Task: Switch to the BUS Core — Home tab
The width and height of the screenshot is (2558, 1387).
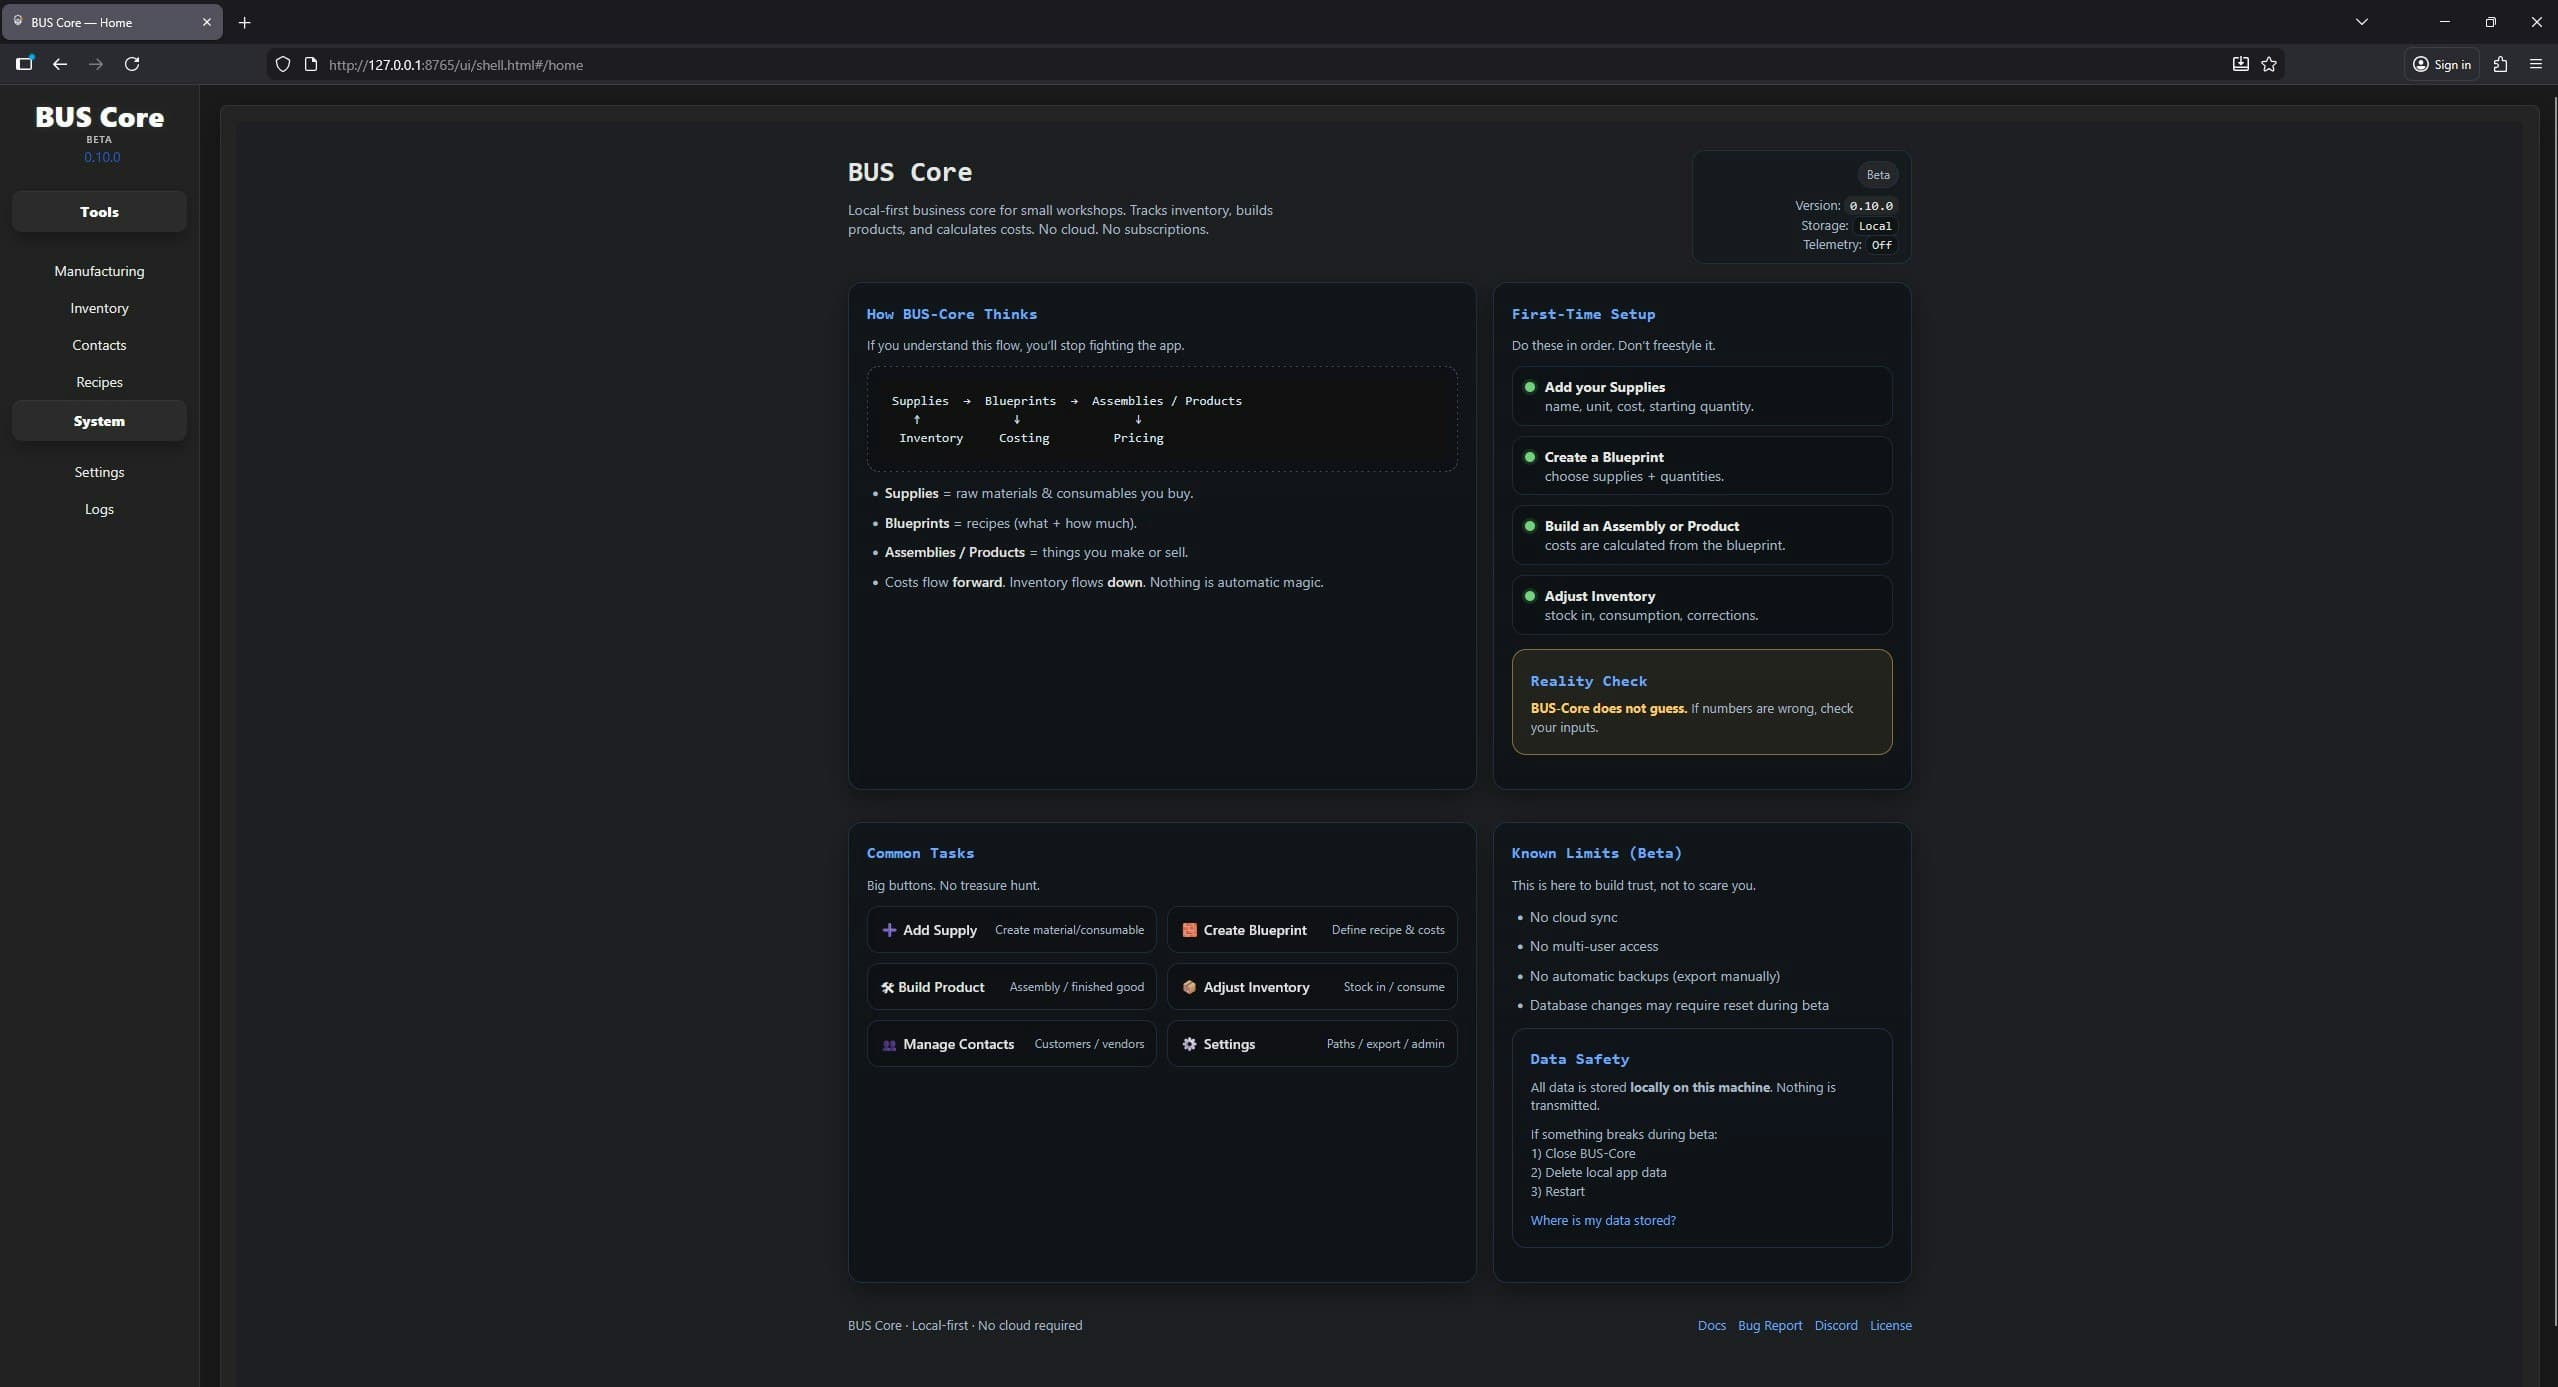Action: click(100, 22)
